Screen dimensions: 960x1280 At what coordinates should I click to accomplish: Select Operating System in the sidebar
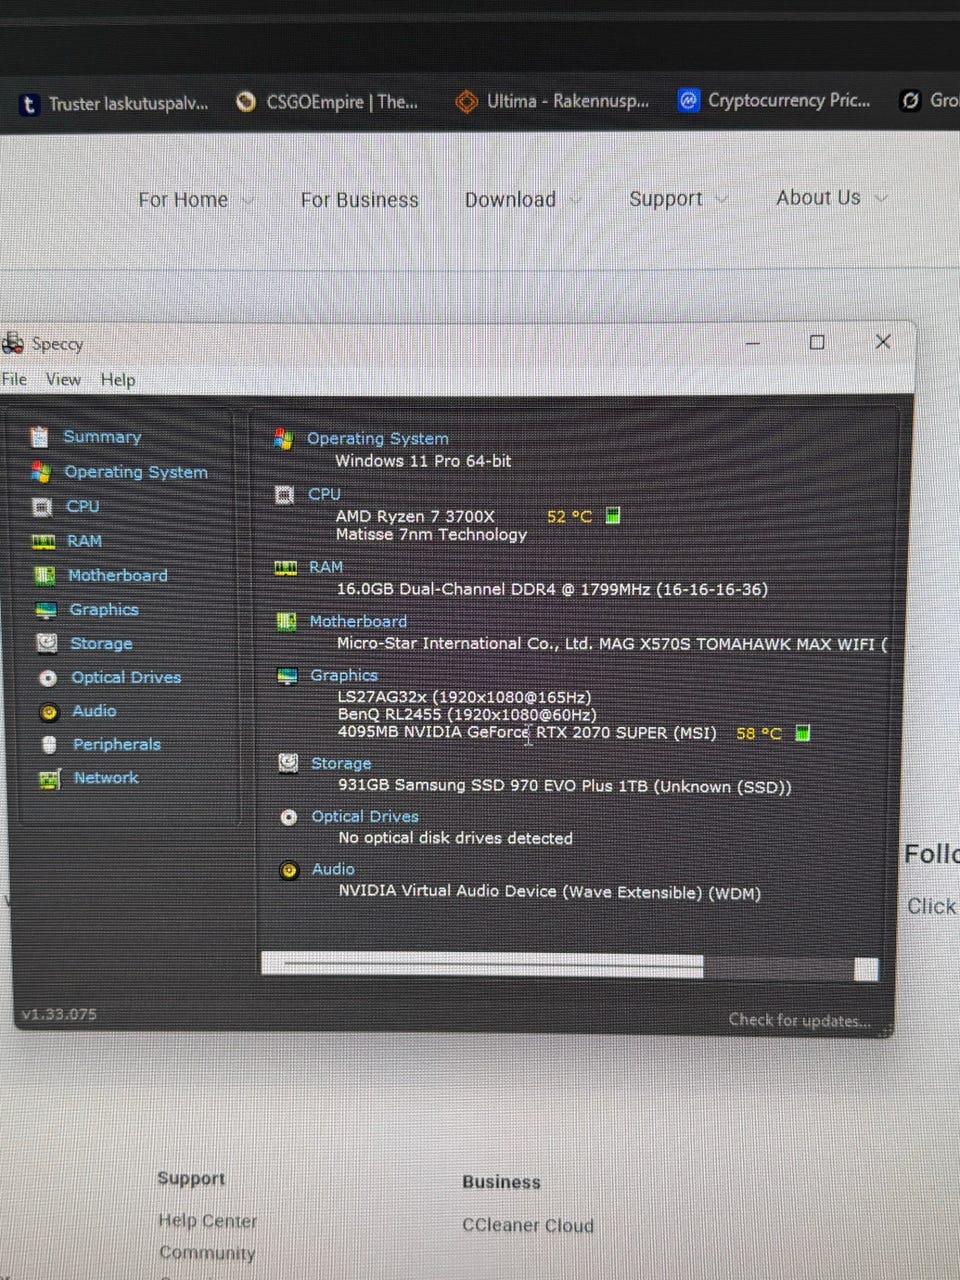(136, 472)
